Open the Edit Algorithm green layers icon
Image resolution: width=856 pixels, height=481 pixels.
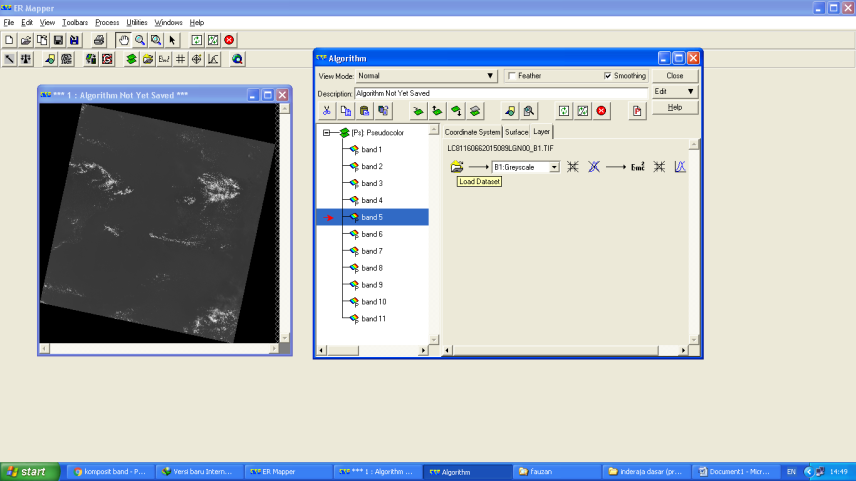(132, 59)
